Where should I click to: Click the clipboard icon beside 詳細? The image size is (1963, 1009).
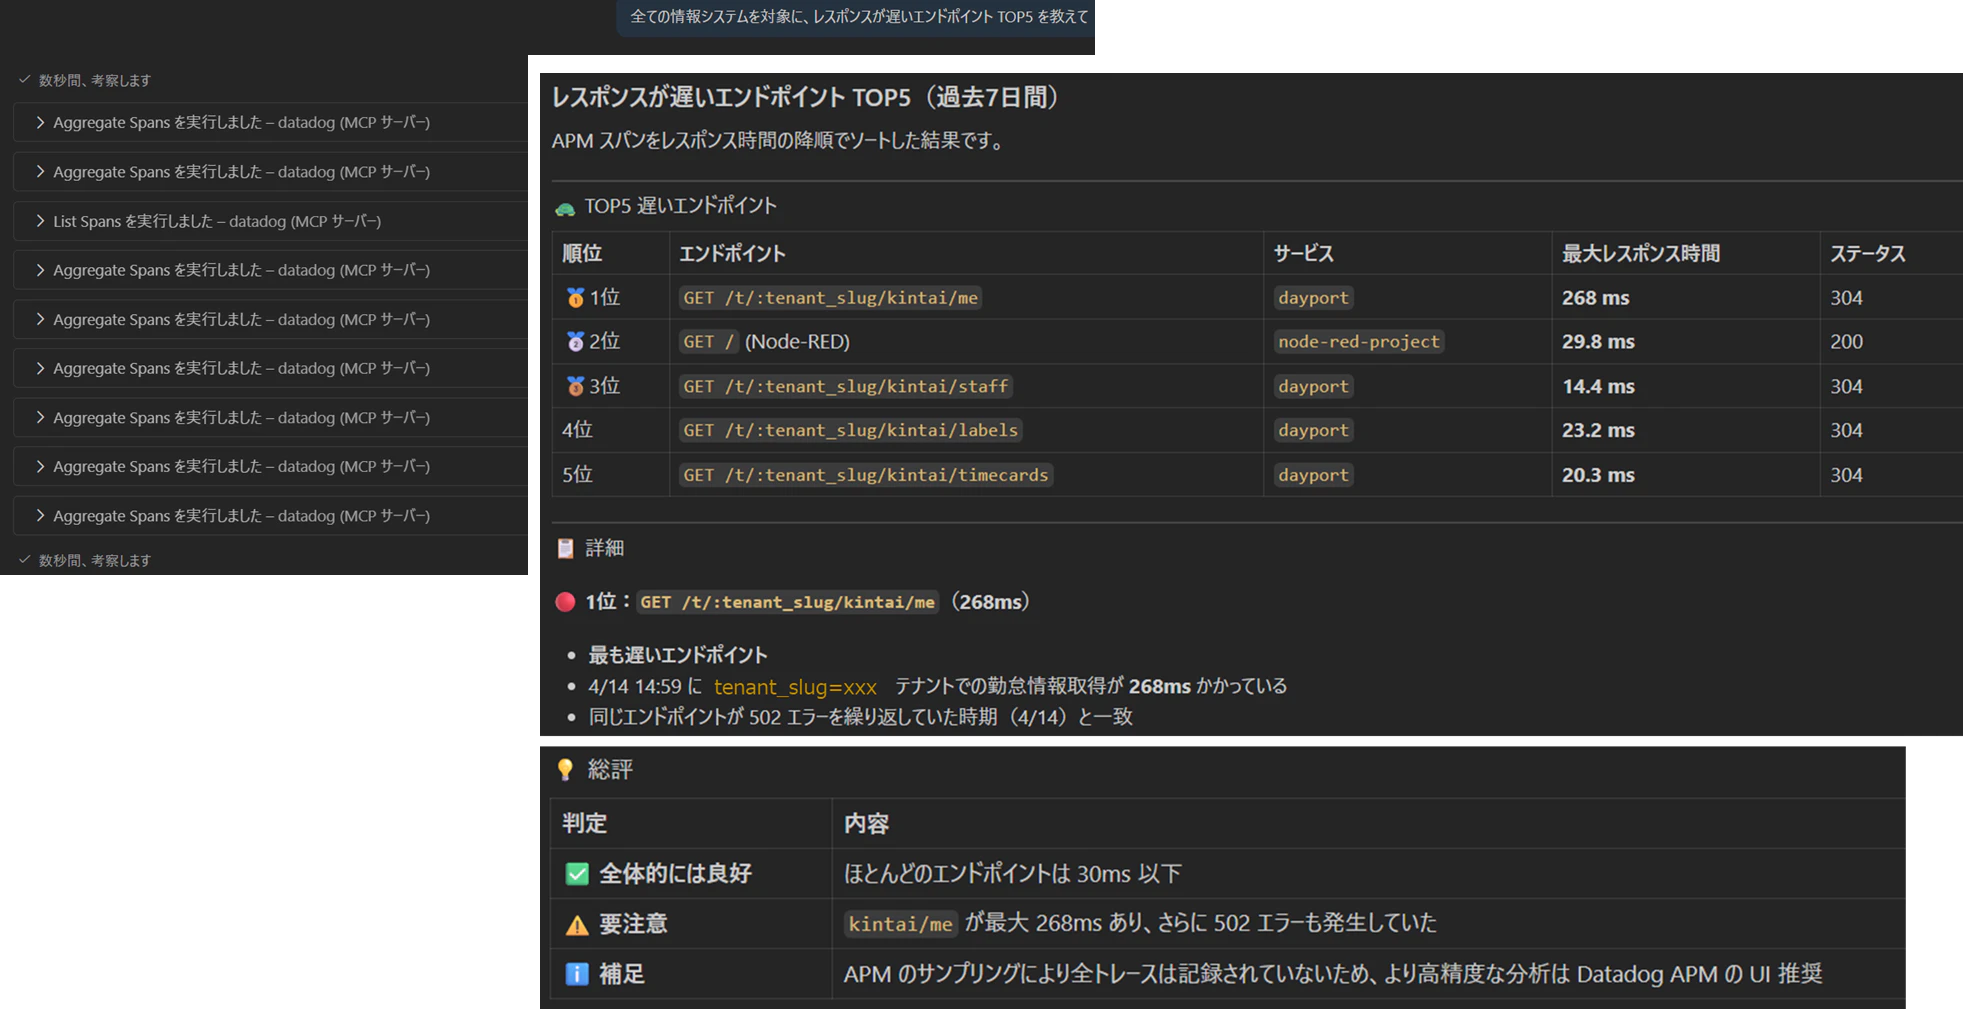[x=565, y=548]
